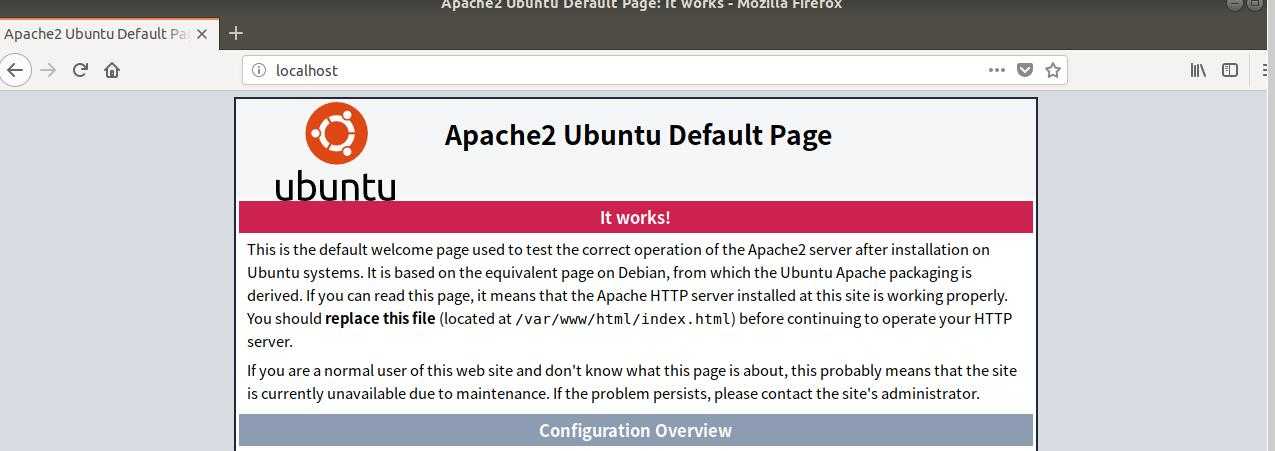The width and height of the screenshot is (1275, 451).
Task: Click the /var/www/html/index.html path text
Action: click(624, 319)
